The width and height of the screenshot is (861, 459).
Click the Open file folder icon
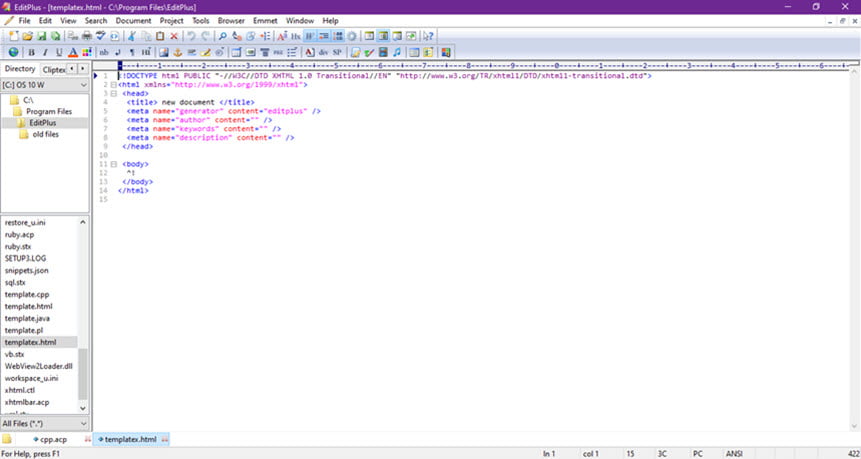click(x=27, y=36)
